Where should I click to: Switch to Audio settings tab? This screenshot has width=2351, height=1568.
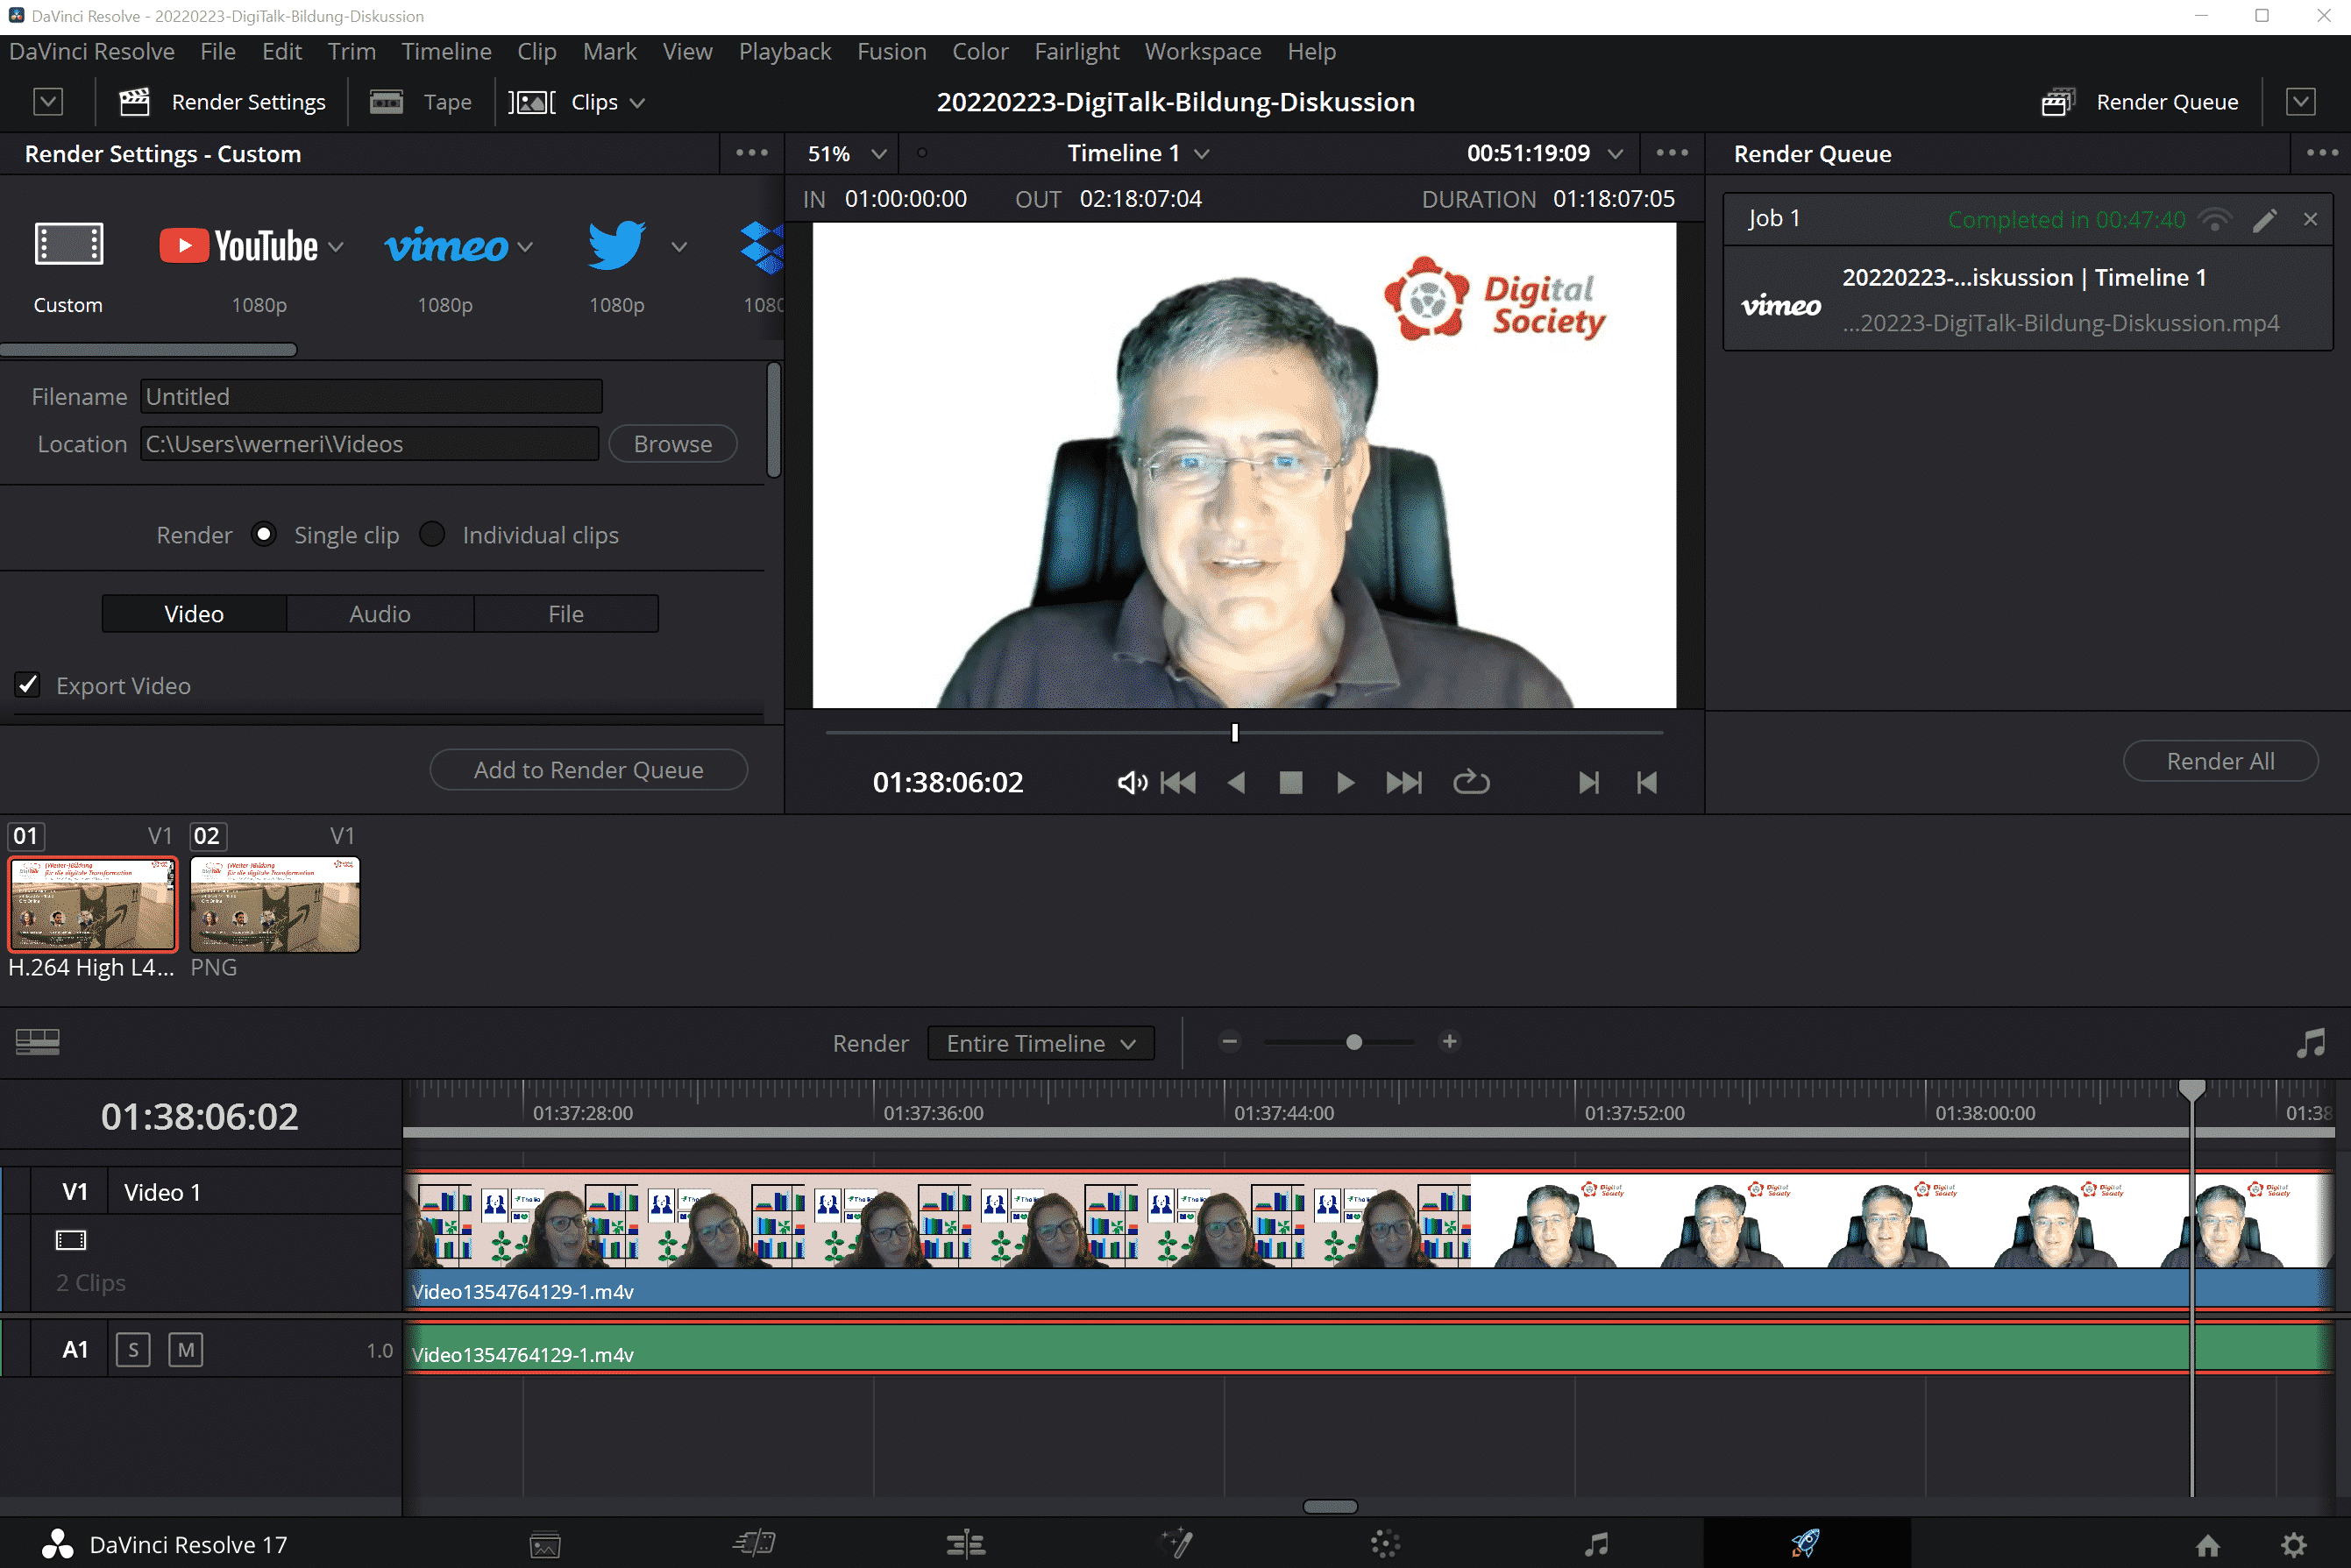point(380,614)
